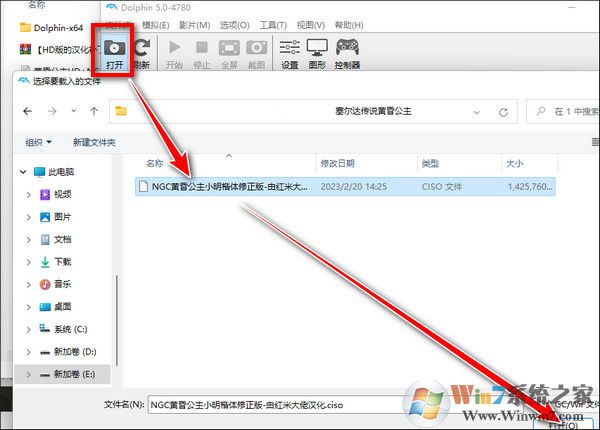Sort by the Date Modified (修改日期) column
The height and width of the screenshot is (430, 600).
(338, 164)
